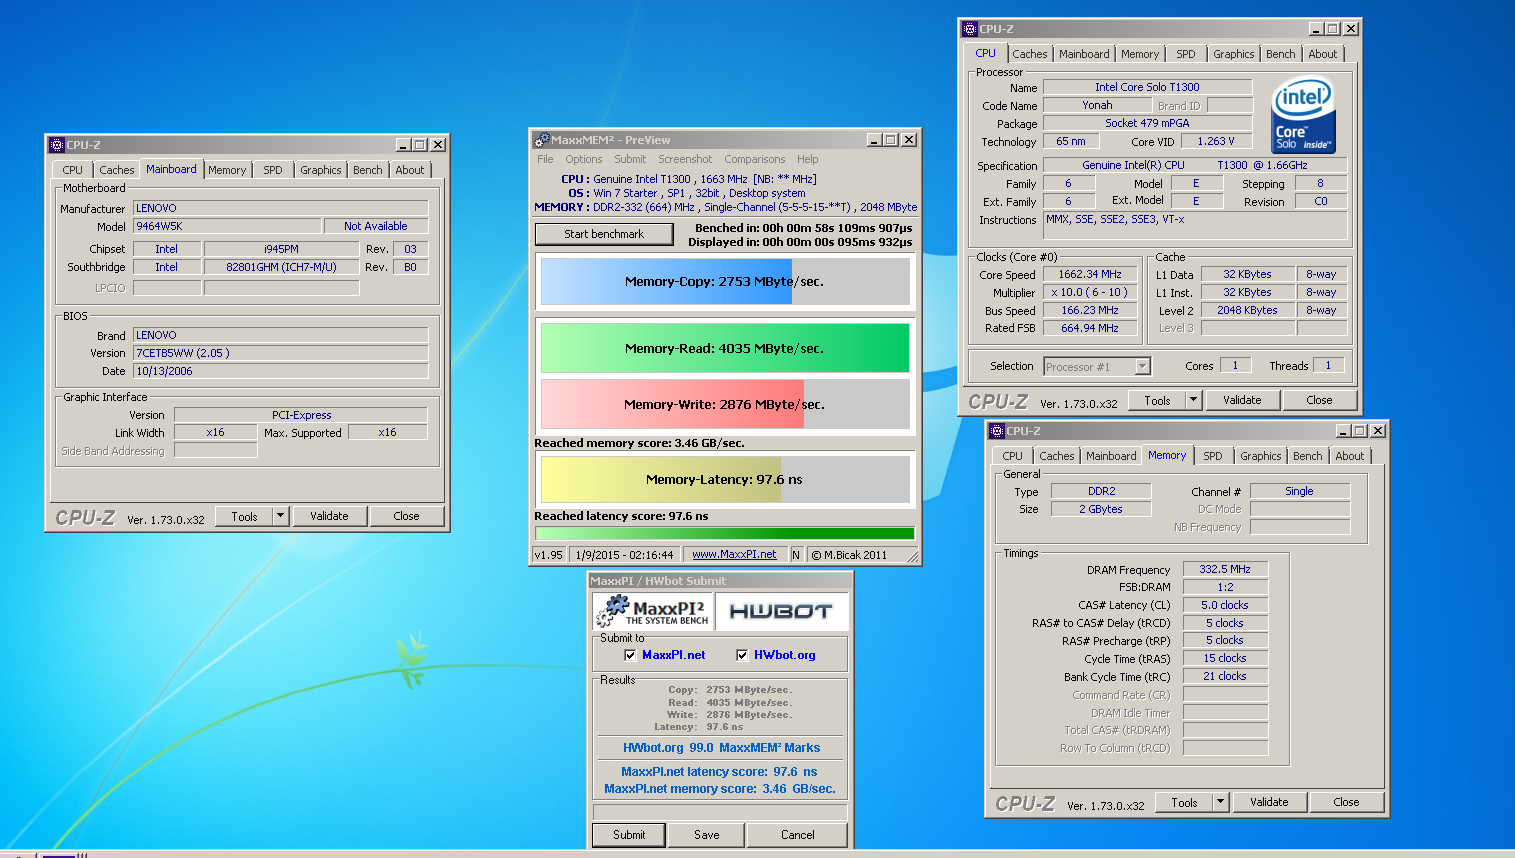Viewport: 1515px width, 858px height.
Task: Click the Memory-Copy 2753 MByte/sec bar
Action: [725, 282]
